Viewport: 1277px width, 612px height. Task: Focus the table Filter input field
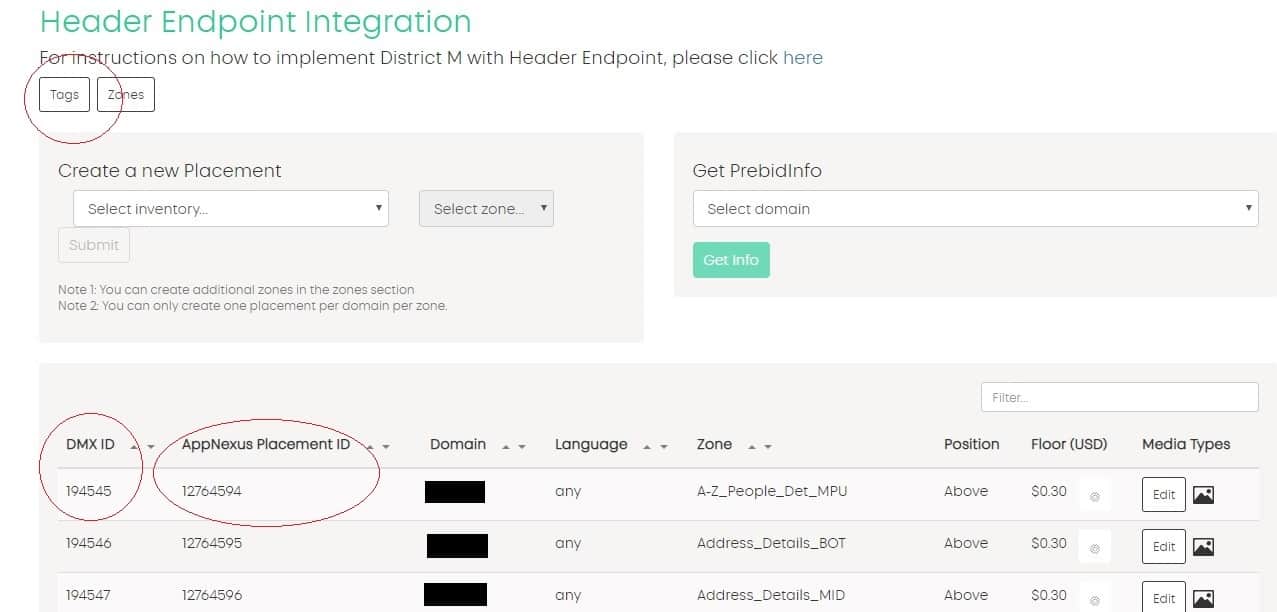1119,397
